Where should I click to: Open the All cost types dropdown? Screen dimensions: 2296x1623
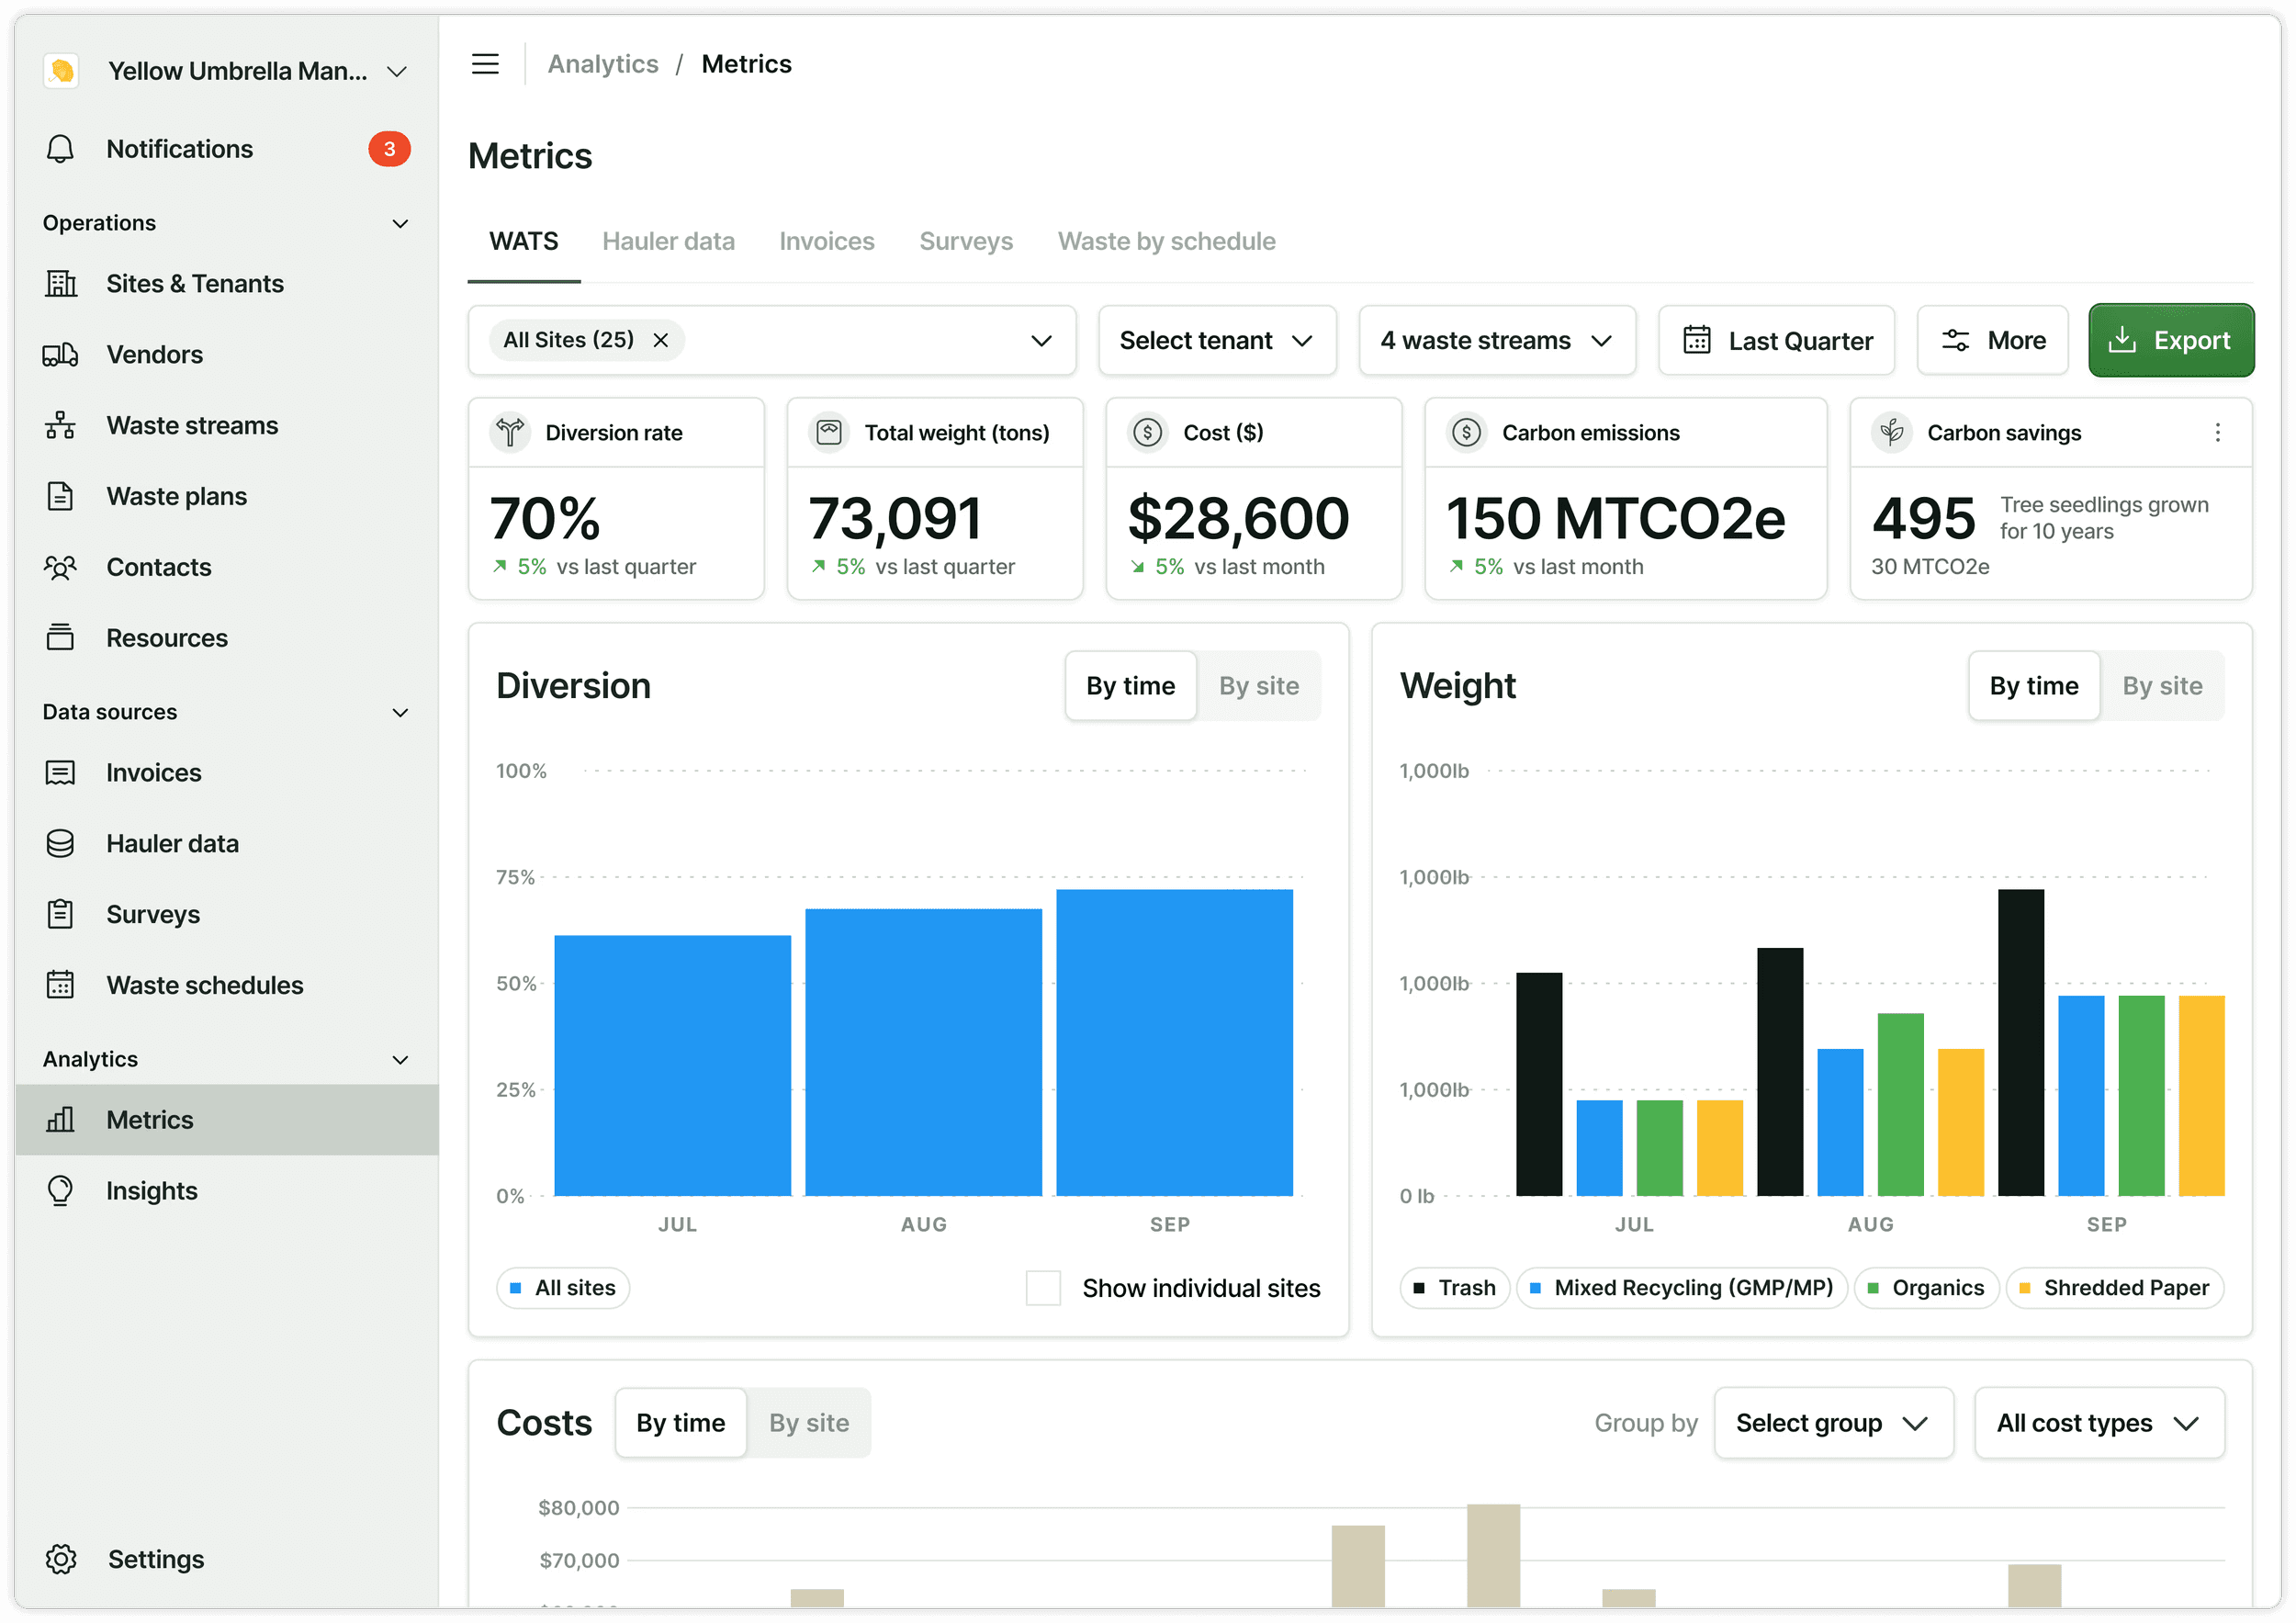click(2099, 1424)
